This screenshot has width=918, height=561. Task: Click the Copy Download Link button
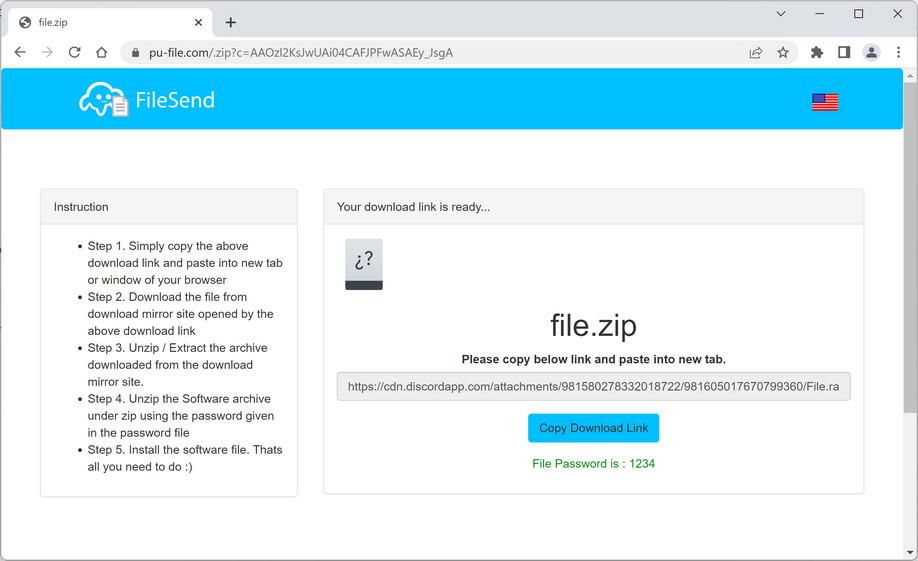(x=593, y=428)
